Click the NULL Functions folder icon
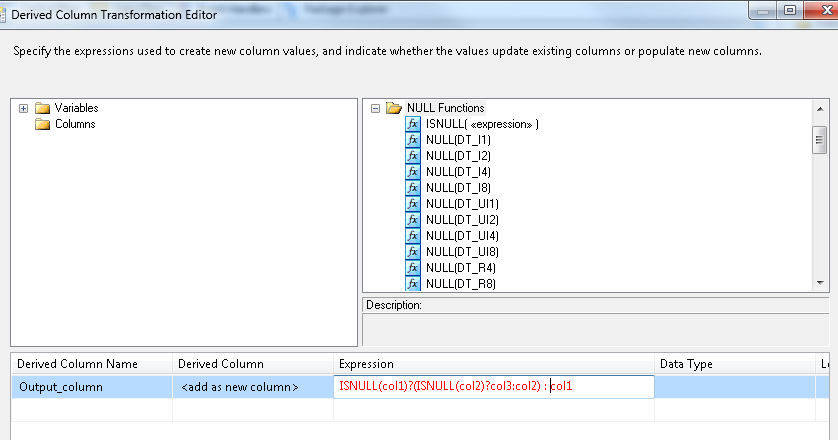The height and width of the screenshot is (440, 838). pyautogui.click(x=394, y=108)
